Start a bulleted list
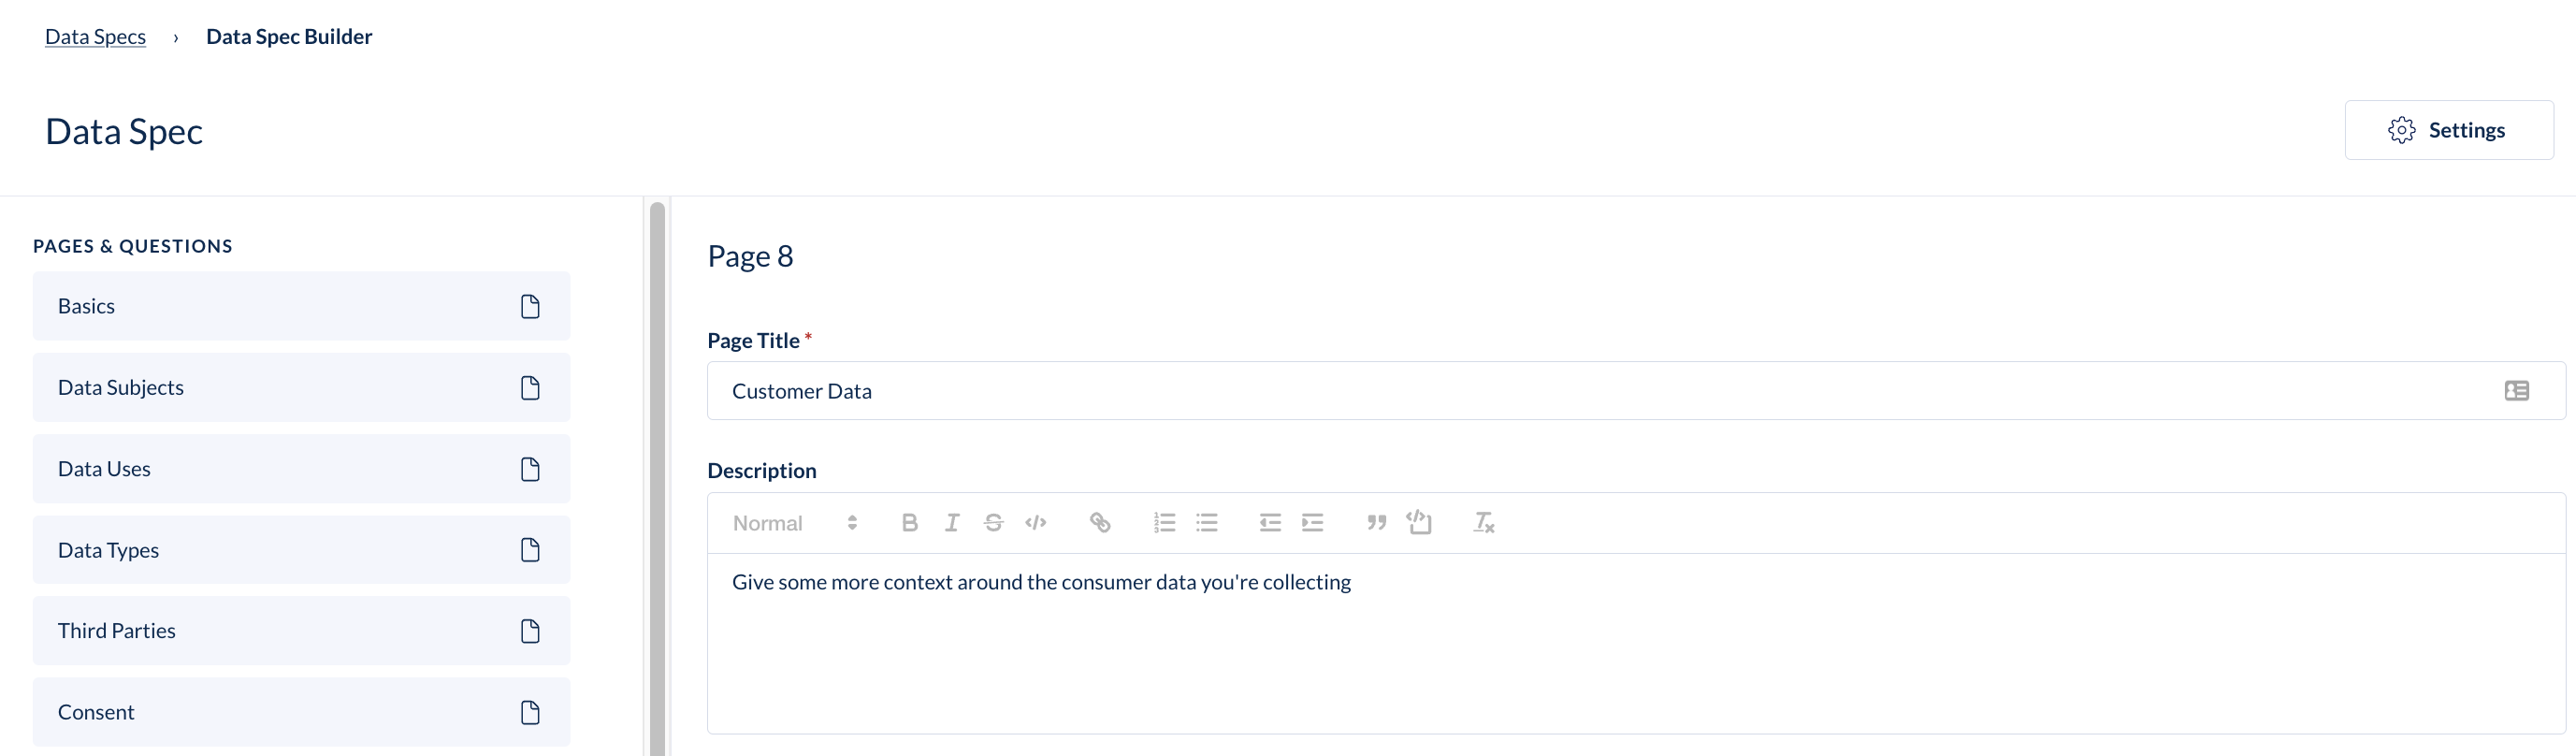Image resolution: width=2576 pixels, height=756 pixels. click(x=1207, y=523)
